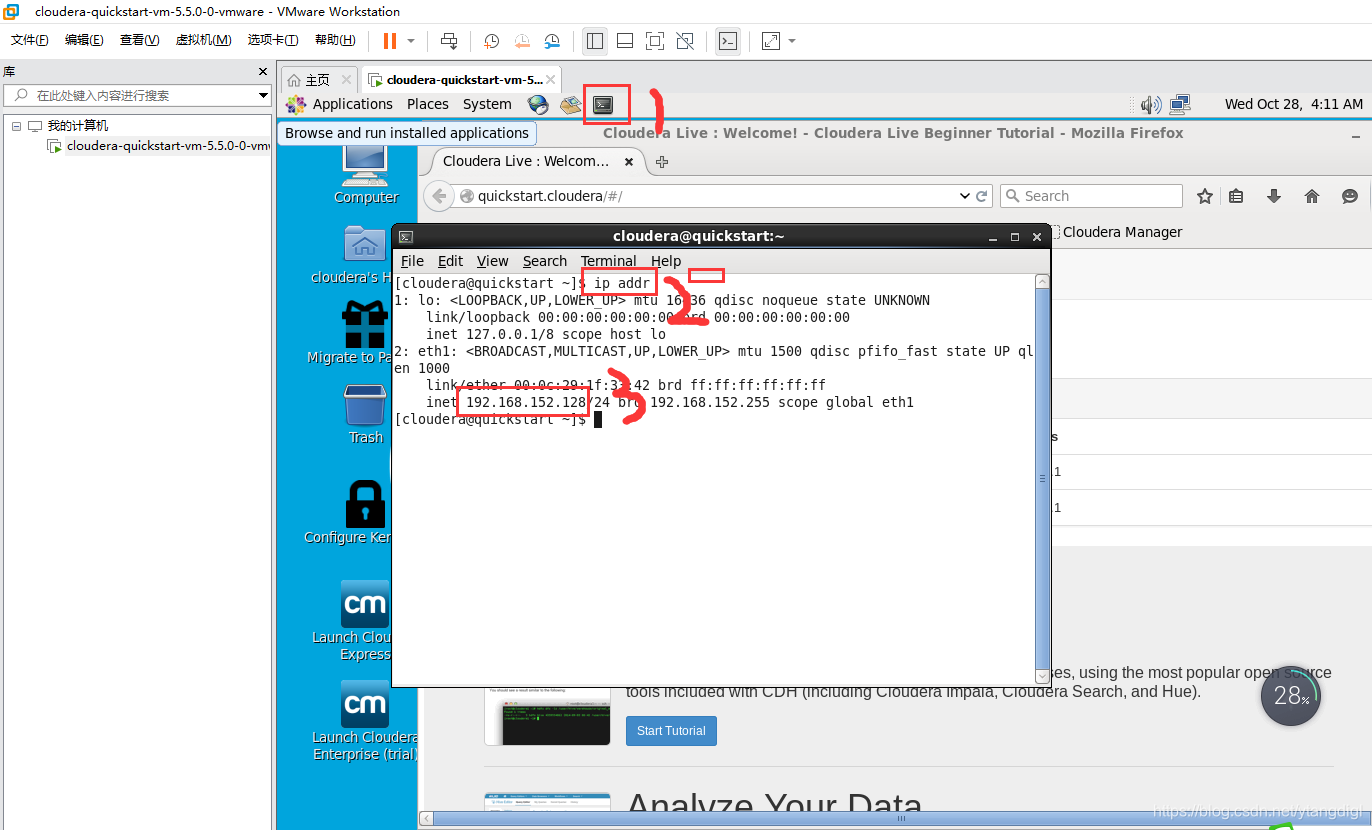Click the stretch guest display icon
Viewport: 1372px width, 830px height.
771,41
